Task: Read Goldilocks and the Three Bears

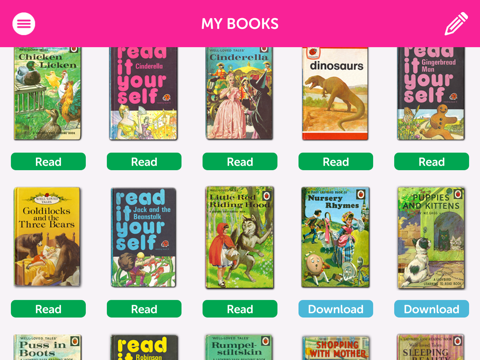Action: (x=48, y=309)
